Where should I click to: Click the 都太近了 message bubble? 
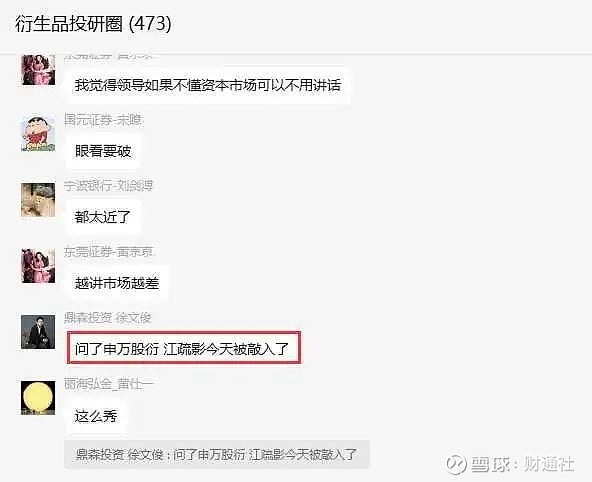point(103,217)
